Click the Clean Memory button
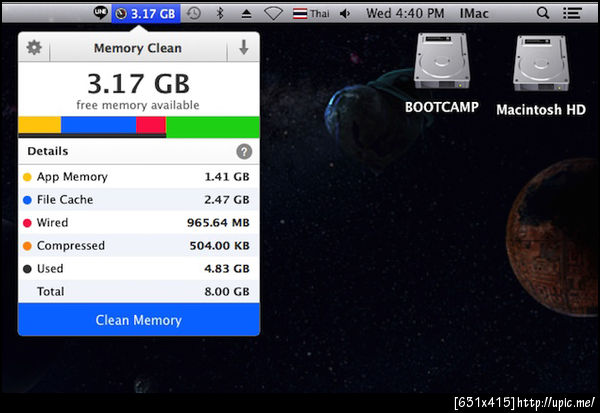Image resolution: width=600 pixels, height=413 pixels. point(139,320)
